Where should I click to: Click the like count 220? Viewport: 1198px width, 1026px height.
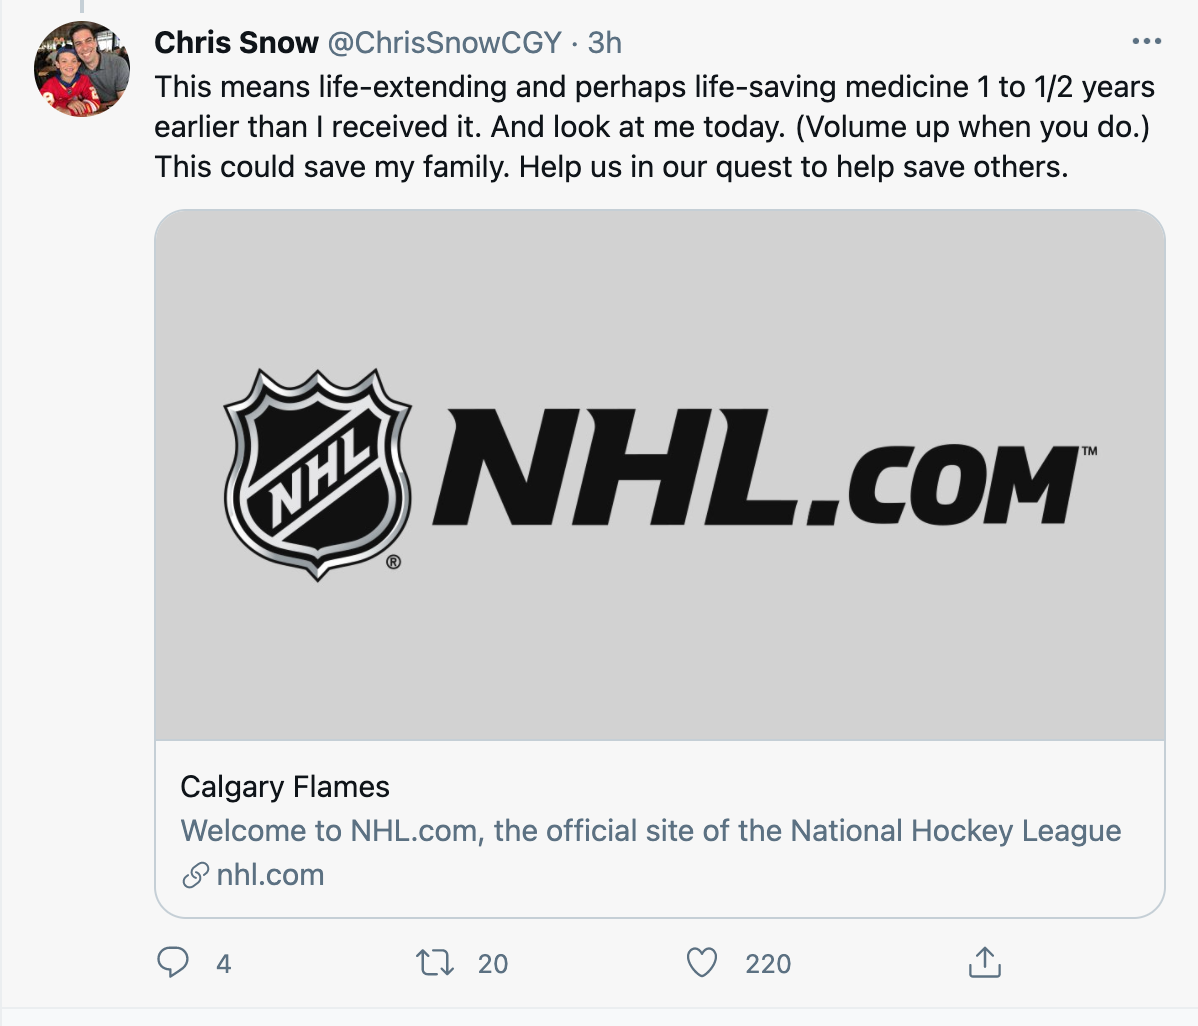768,964
